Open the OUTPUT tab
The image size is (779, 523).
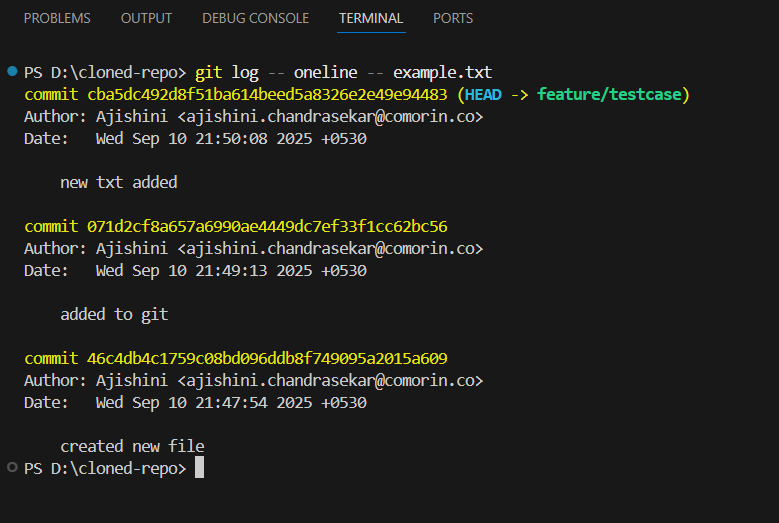[146, 18]
